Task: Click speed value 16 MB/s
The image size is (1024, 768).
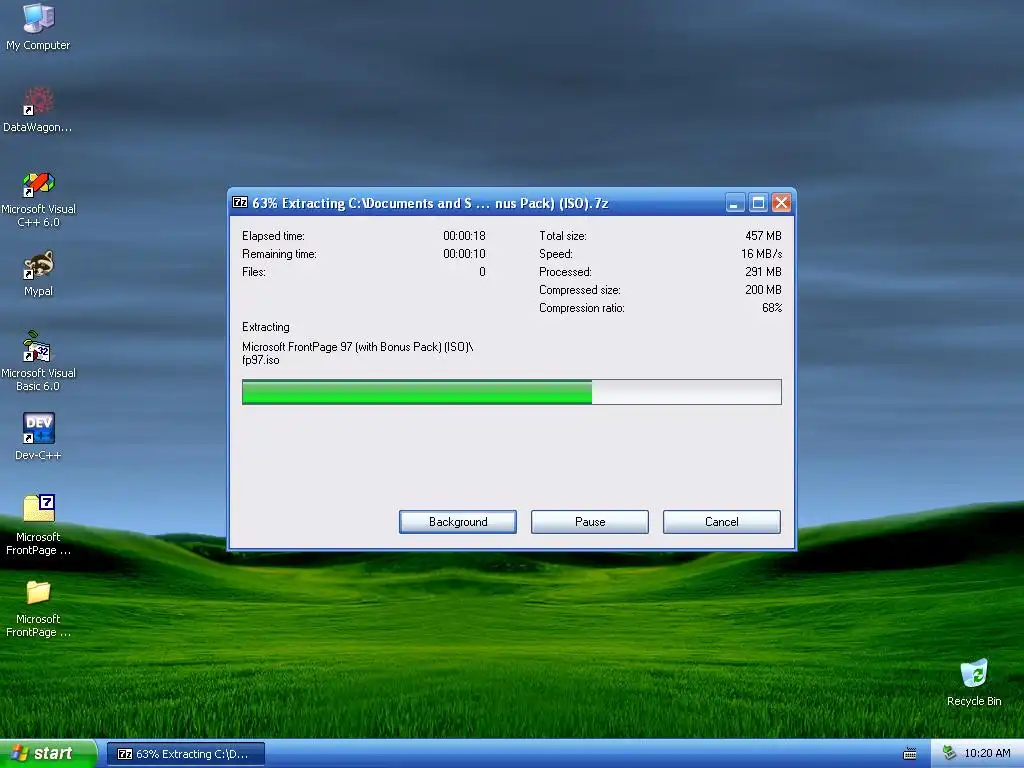Action: [x=761, y=254]
